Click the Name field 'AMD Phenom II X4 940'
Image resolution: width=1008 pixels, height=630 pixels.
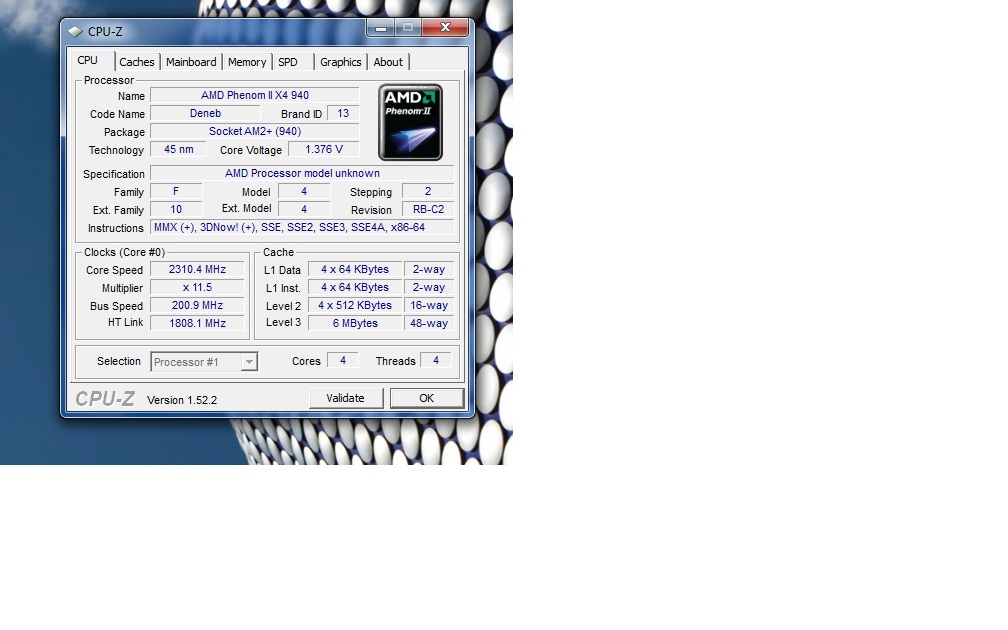point(255,95)
